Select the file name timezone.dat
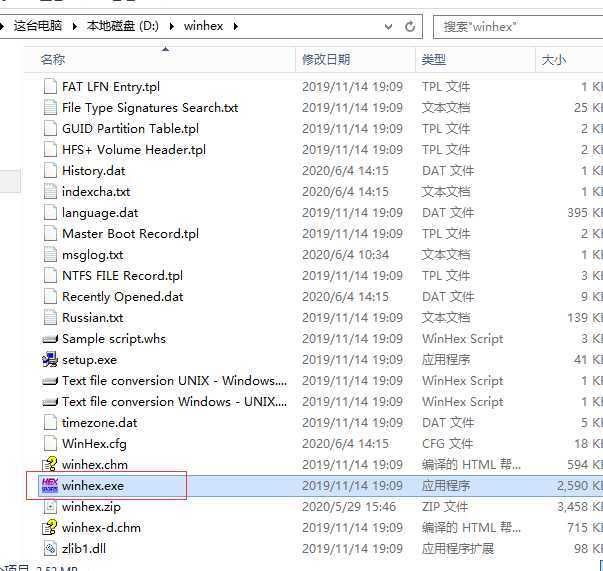603x571 pixels. pos(100,423)
